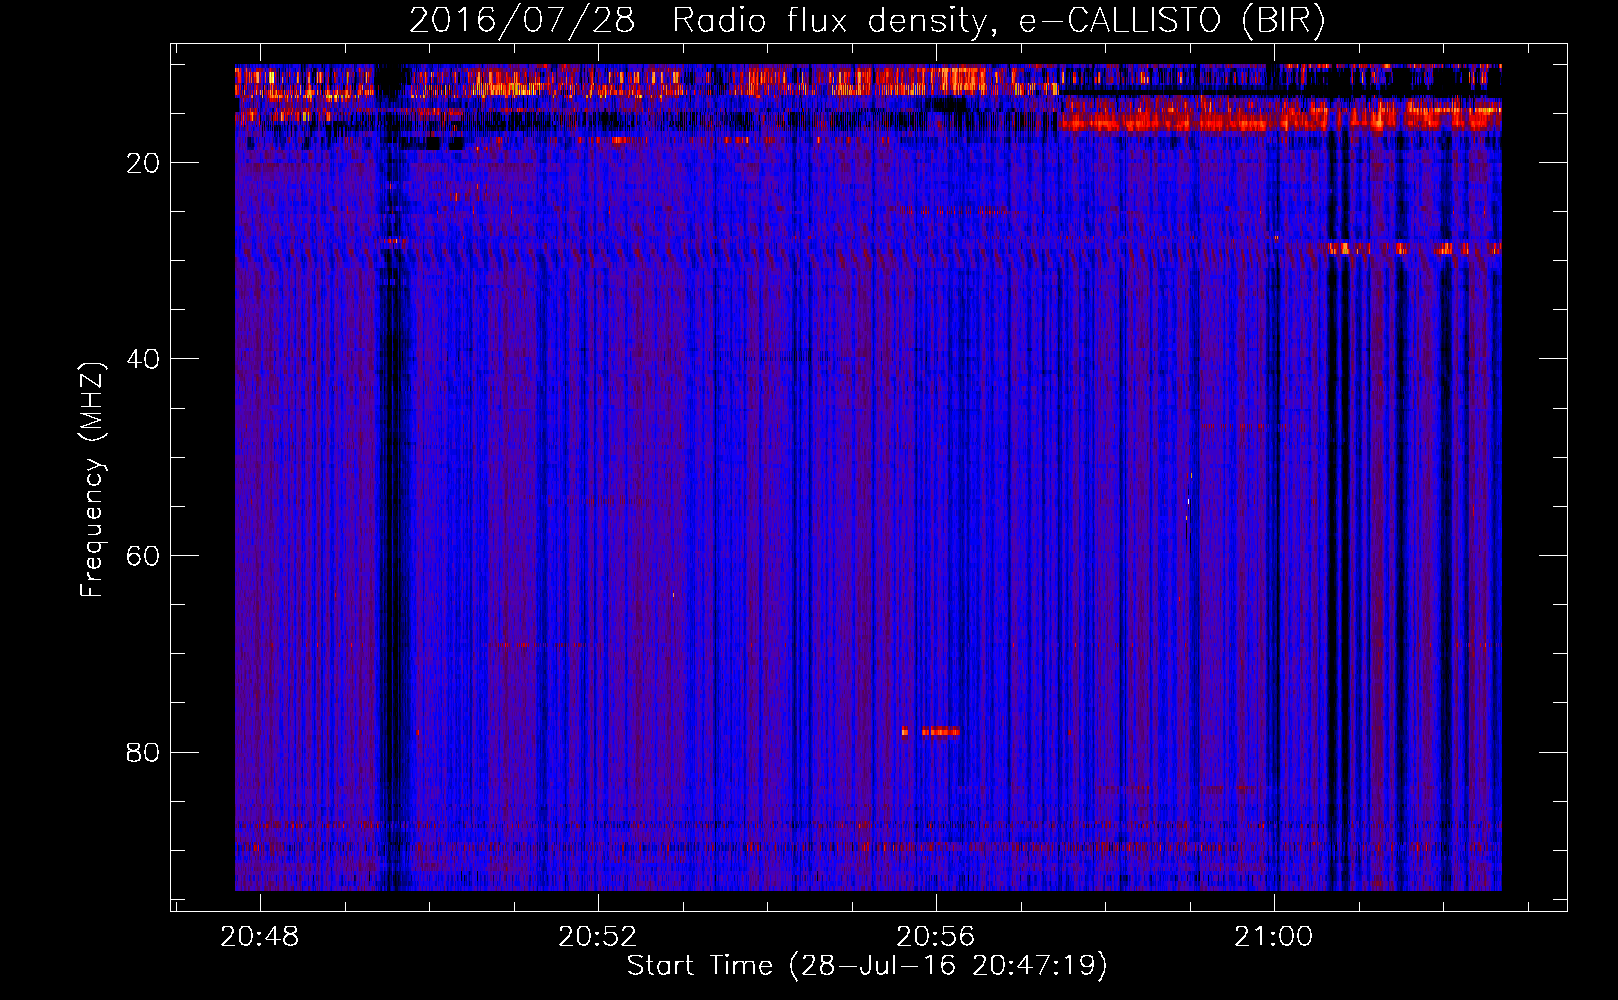Click the "Frequency (MHZ)" y-axis label
The width and height of the screenshot is (1618, 1000).
(92, 480)
